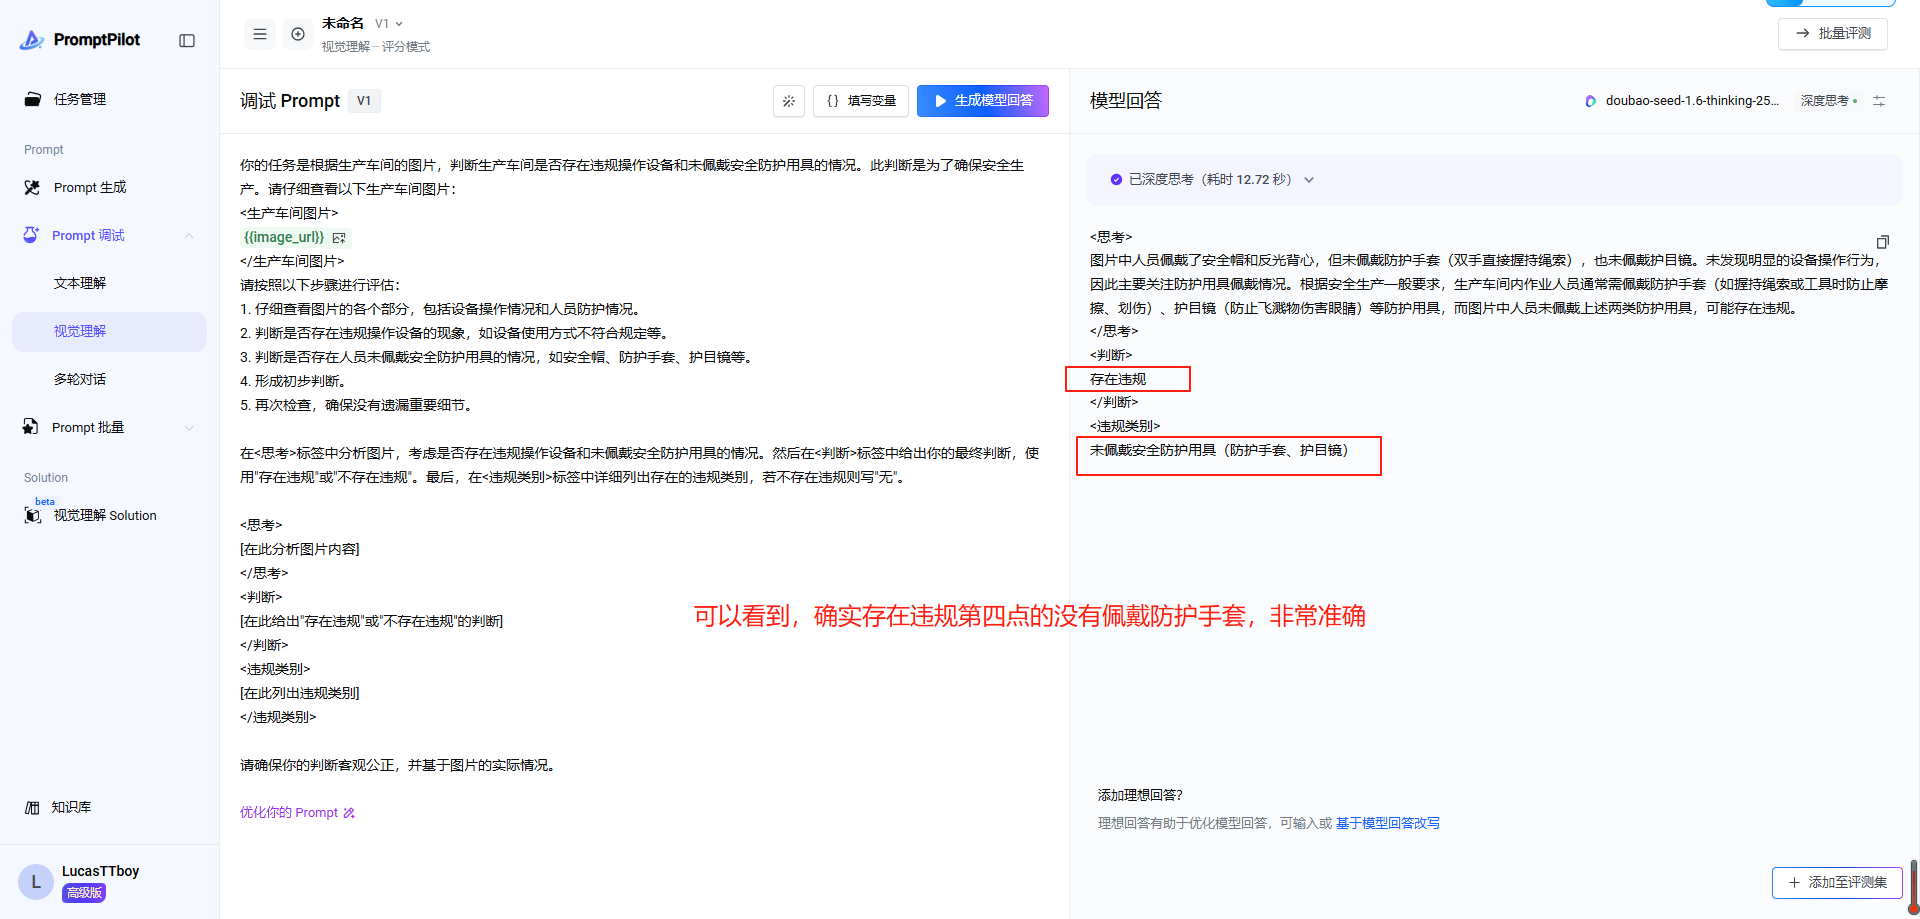Click the Prompt 批量 icon
The height and width of the screenshot is (919, 1920).
[31, 427]
